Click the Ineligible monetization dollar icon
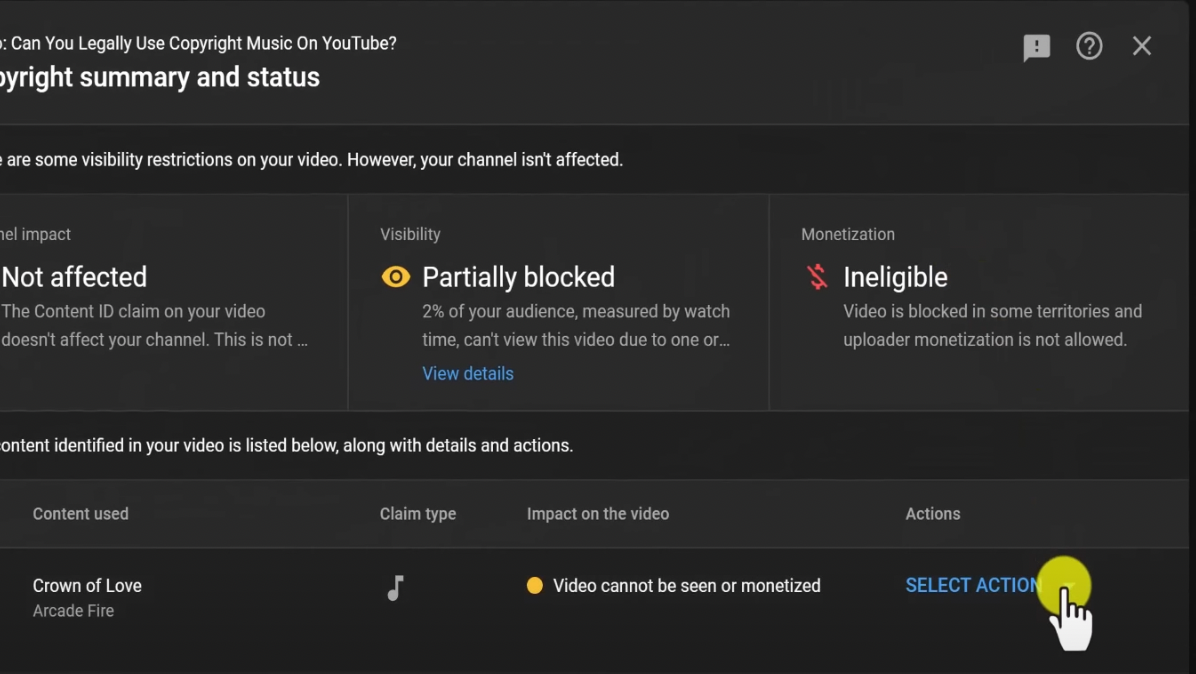1196x674 pixels. pos(817,277)
